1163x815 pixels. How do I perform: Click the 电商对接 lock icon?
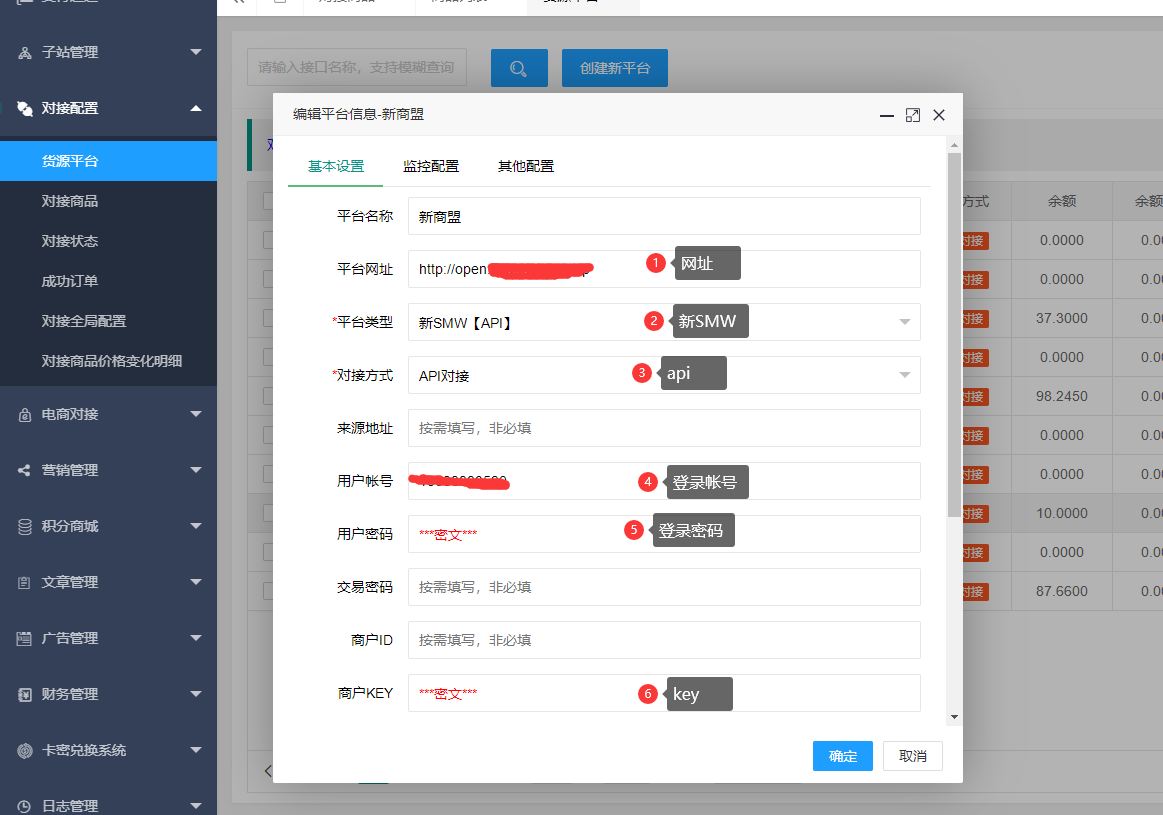[x=24, y=415]
